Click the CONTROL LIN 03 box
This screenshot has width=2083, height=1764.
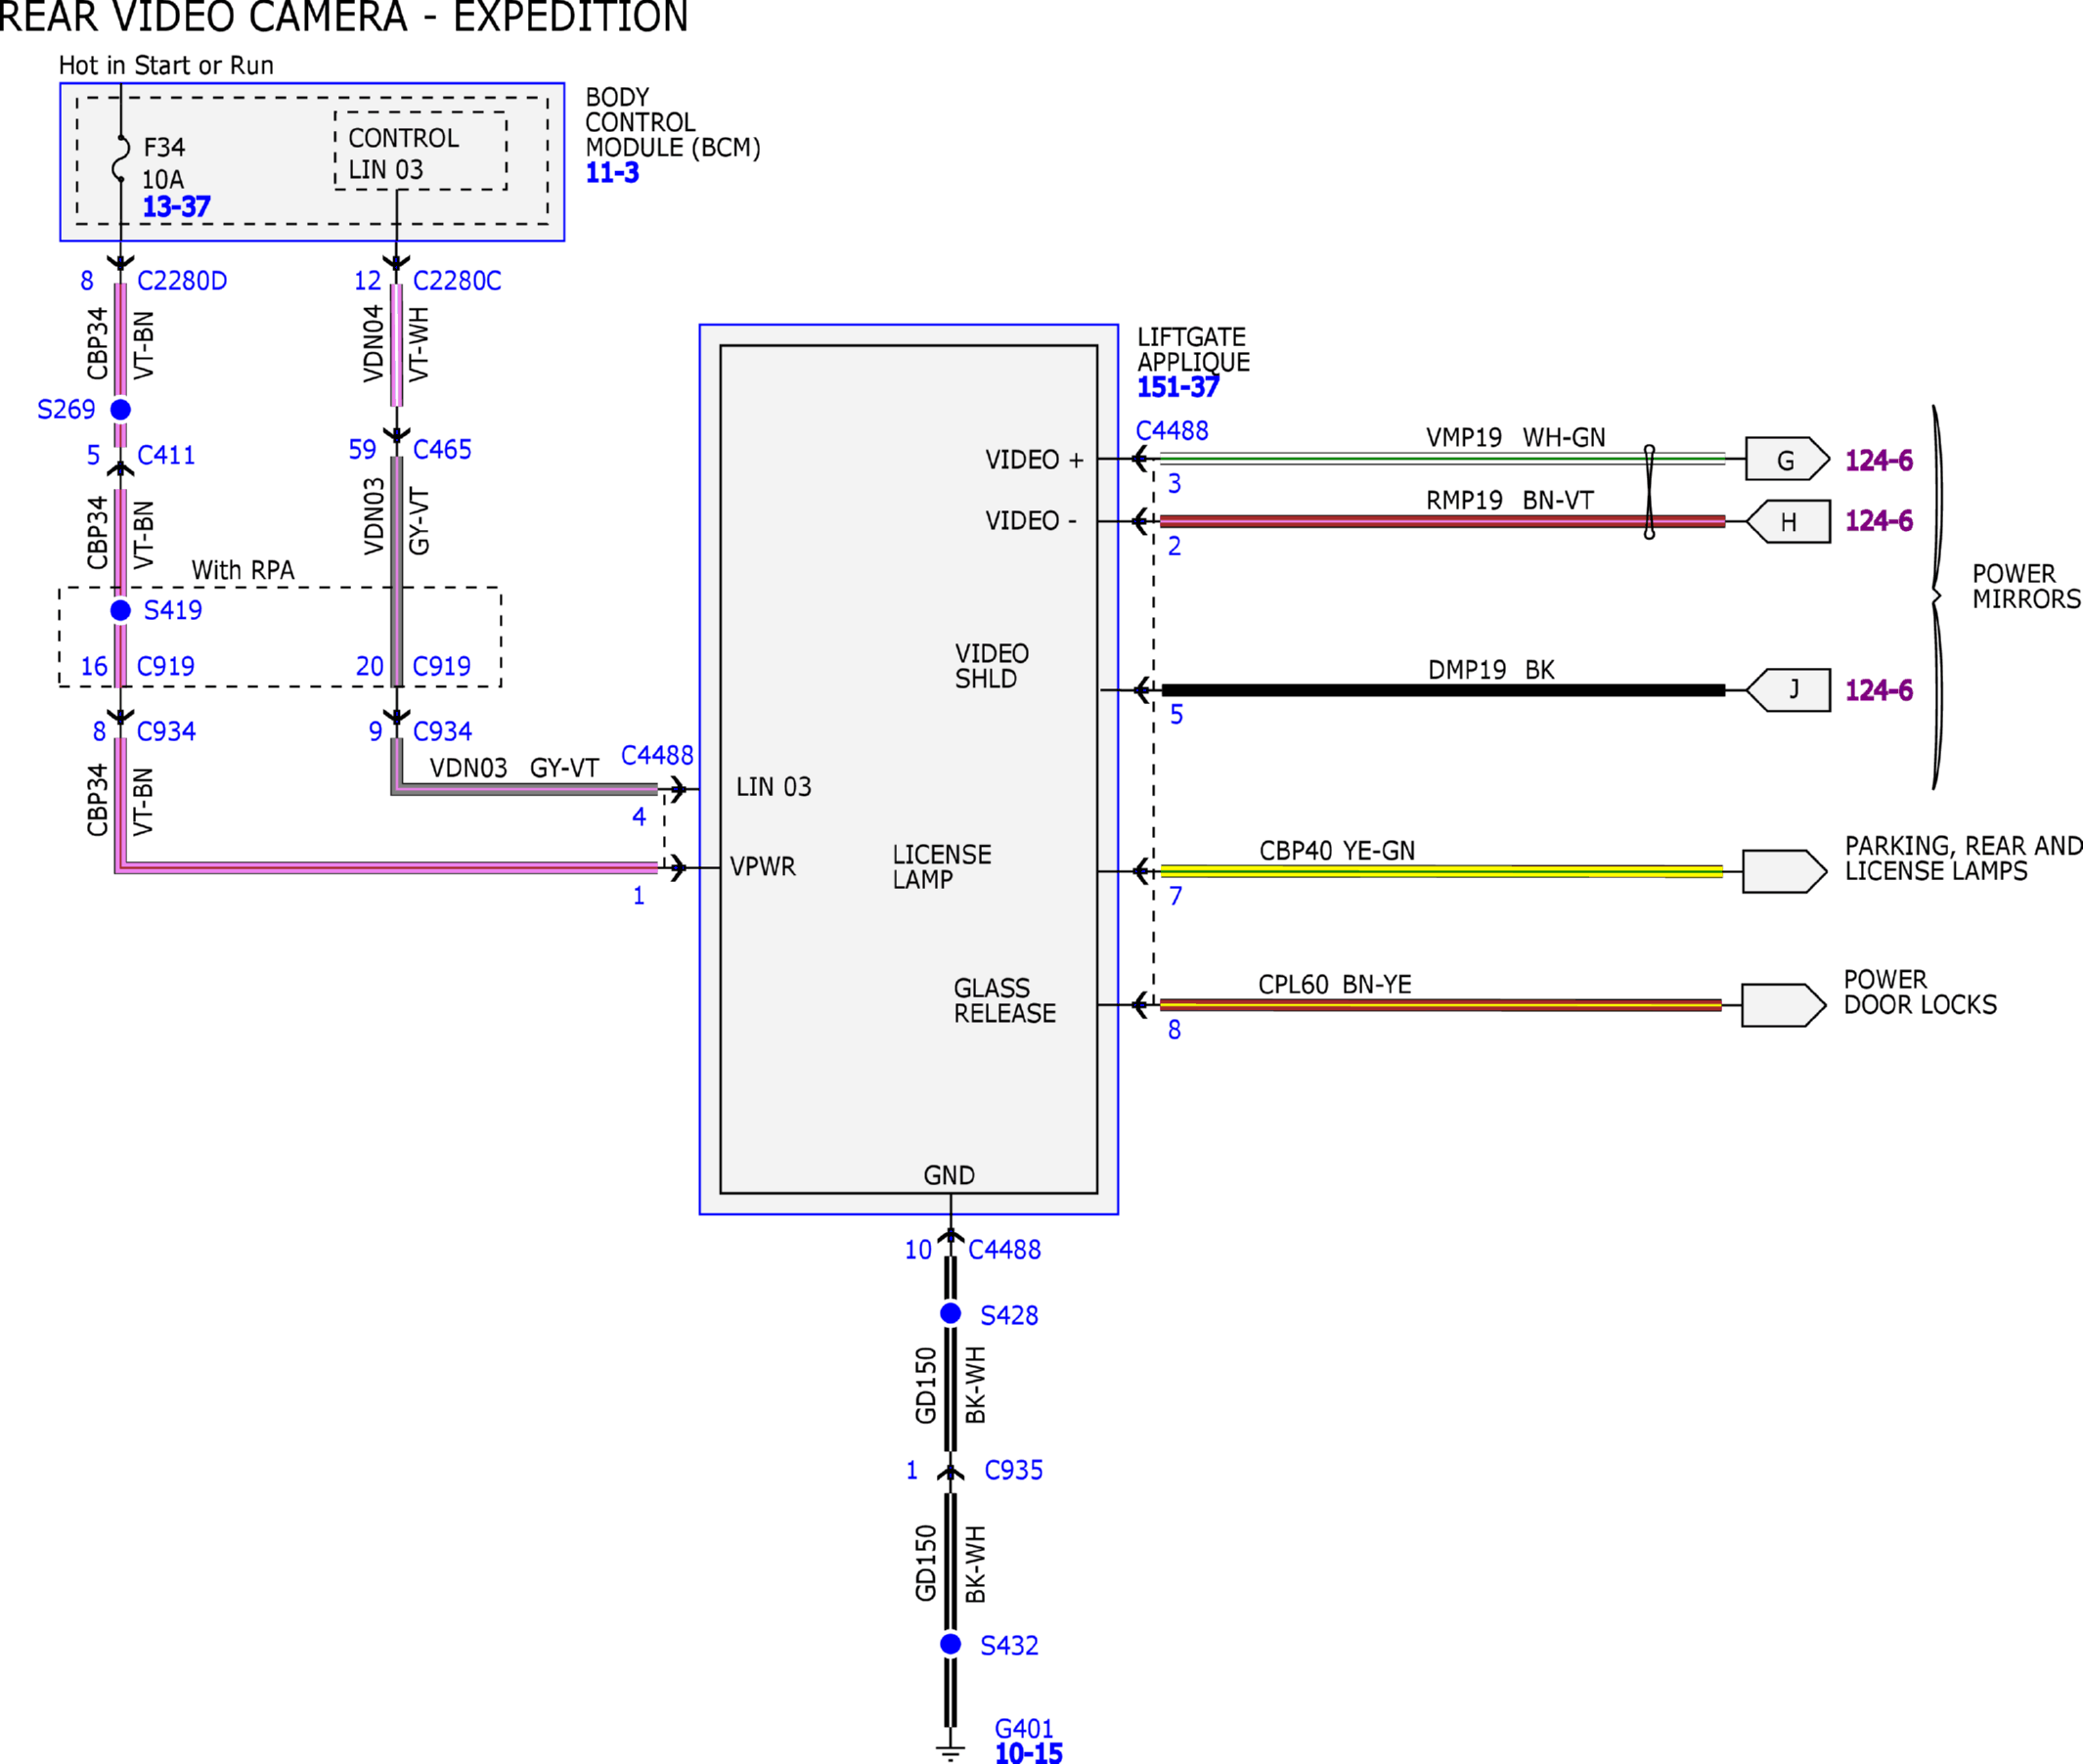tap(421, 151)
